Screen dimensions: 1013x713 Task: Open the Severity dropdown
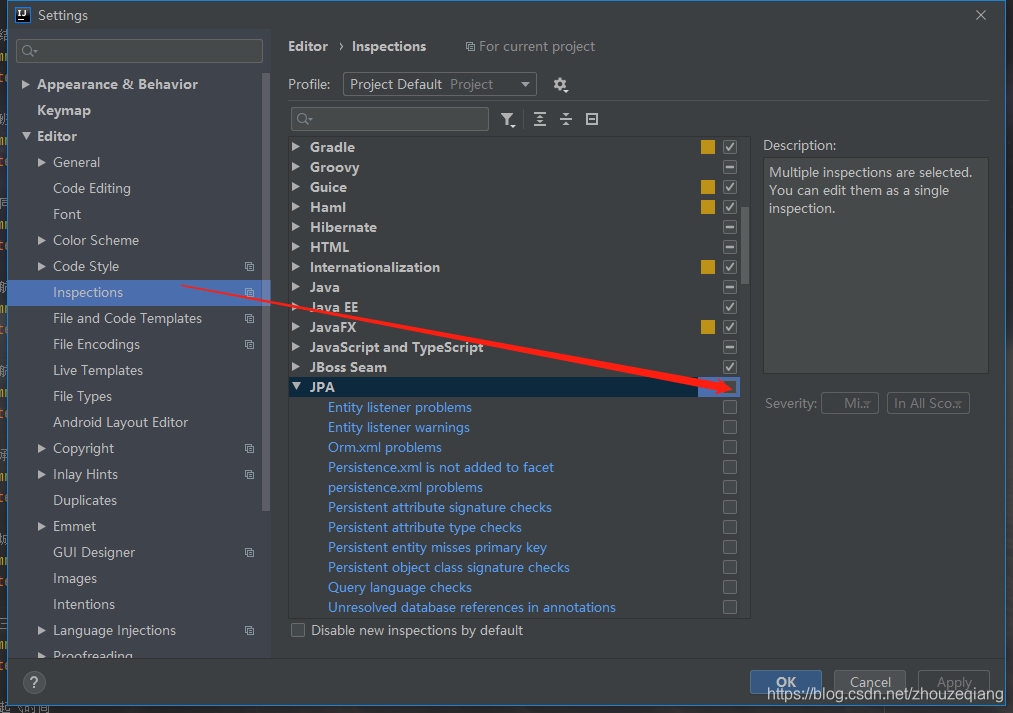[x=850, y=404]
